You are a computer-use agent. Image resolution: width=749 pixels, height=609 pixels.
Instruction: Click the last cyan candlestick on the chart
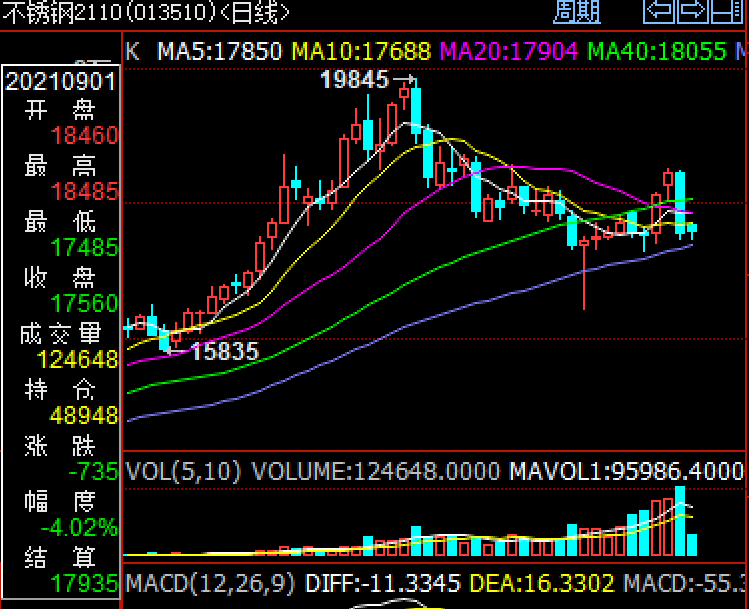(x=692, y=229)
